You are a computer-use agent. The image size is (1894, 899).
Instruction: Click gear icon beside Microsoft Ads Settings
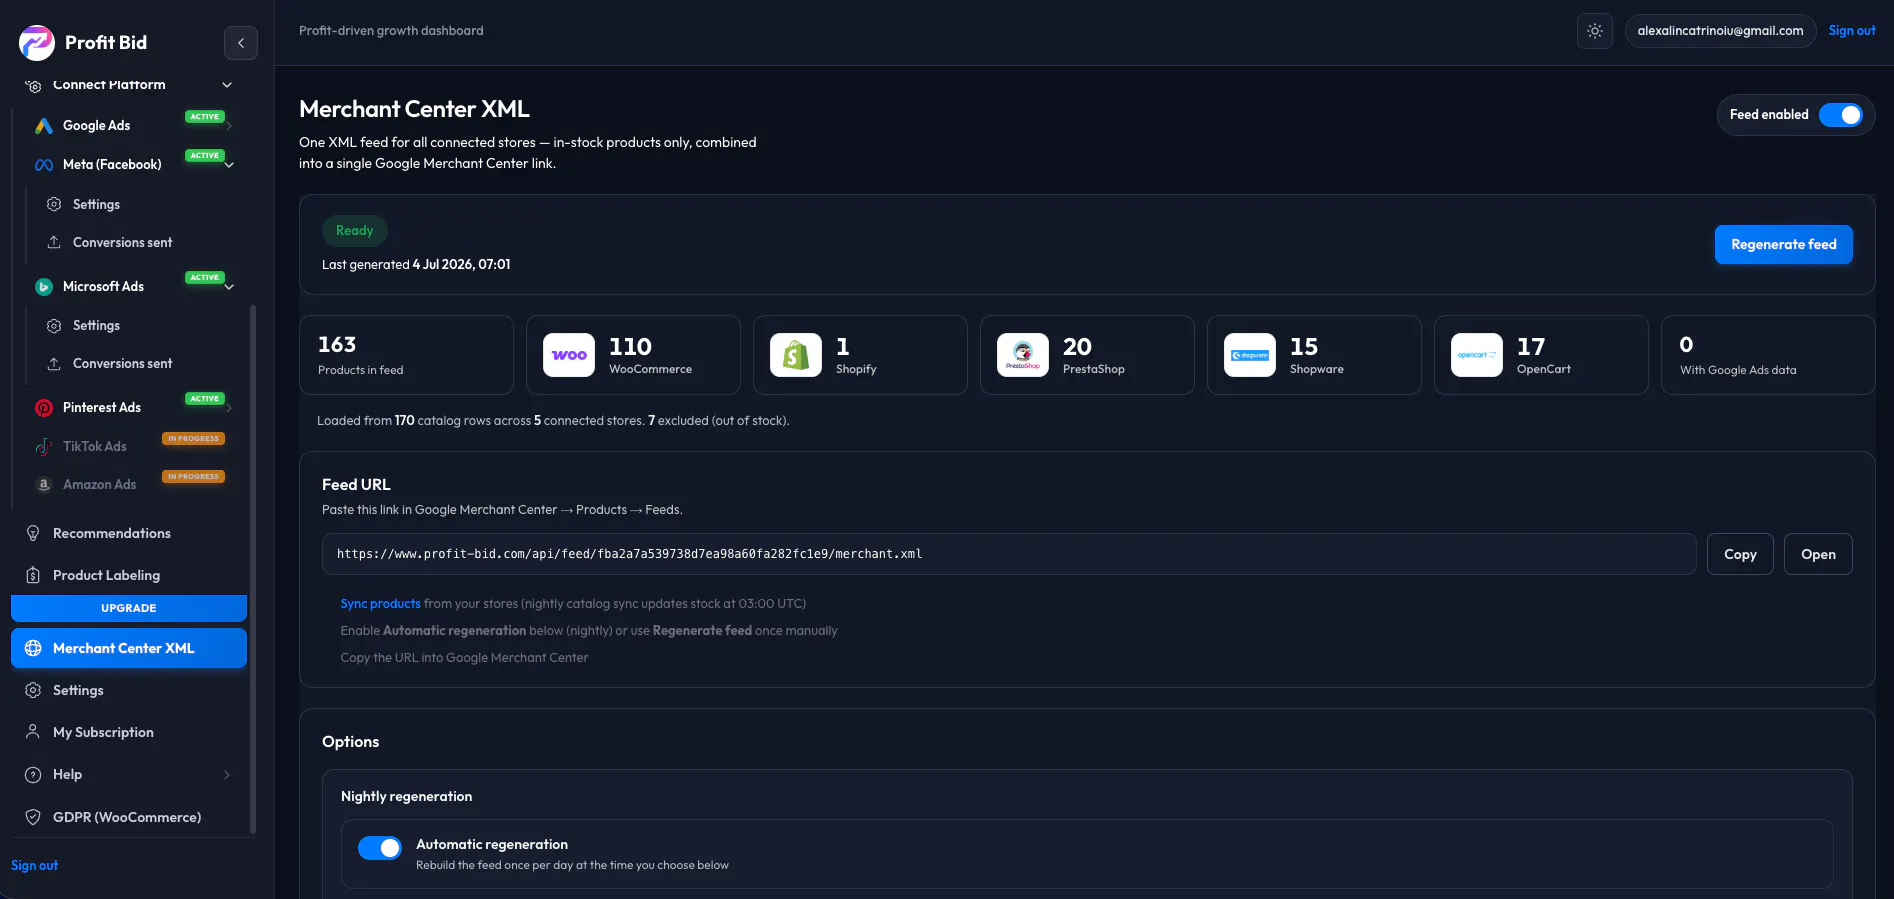tap(54, 326)
